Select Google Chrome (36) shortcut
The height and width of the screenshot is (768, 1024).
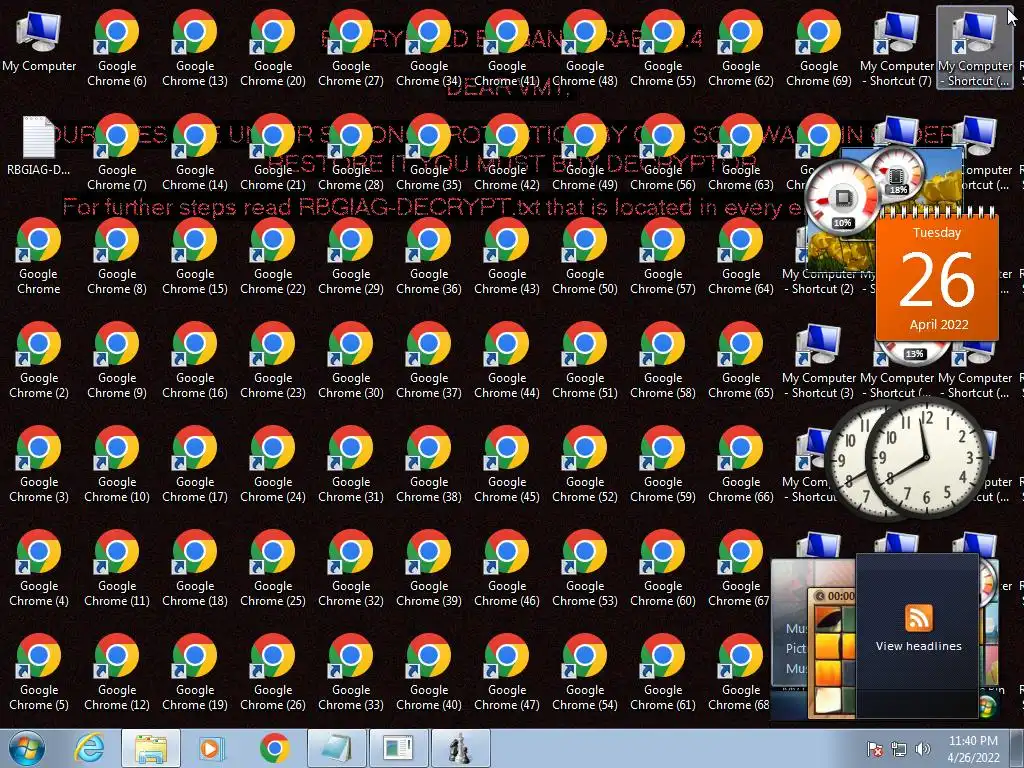click(x=429, y=257)
